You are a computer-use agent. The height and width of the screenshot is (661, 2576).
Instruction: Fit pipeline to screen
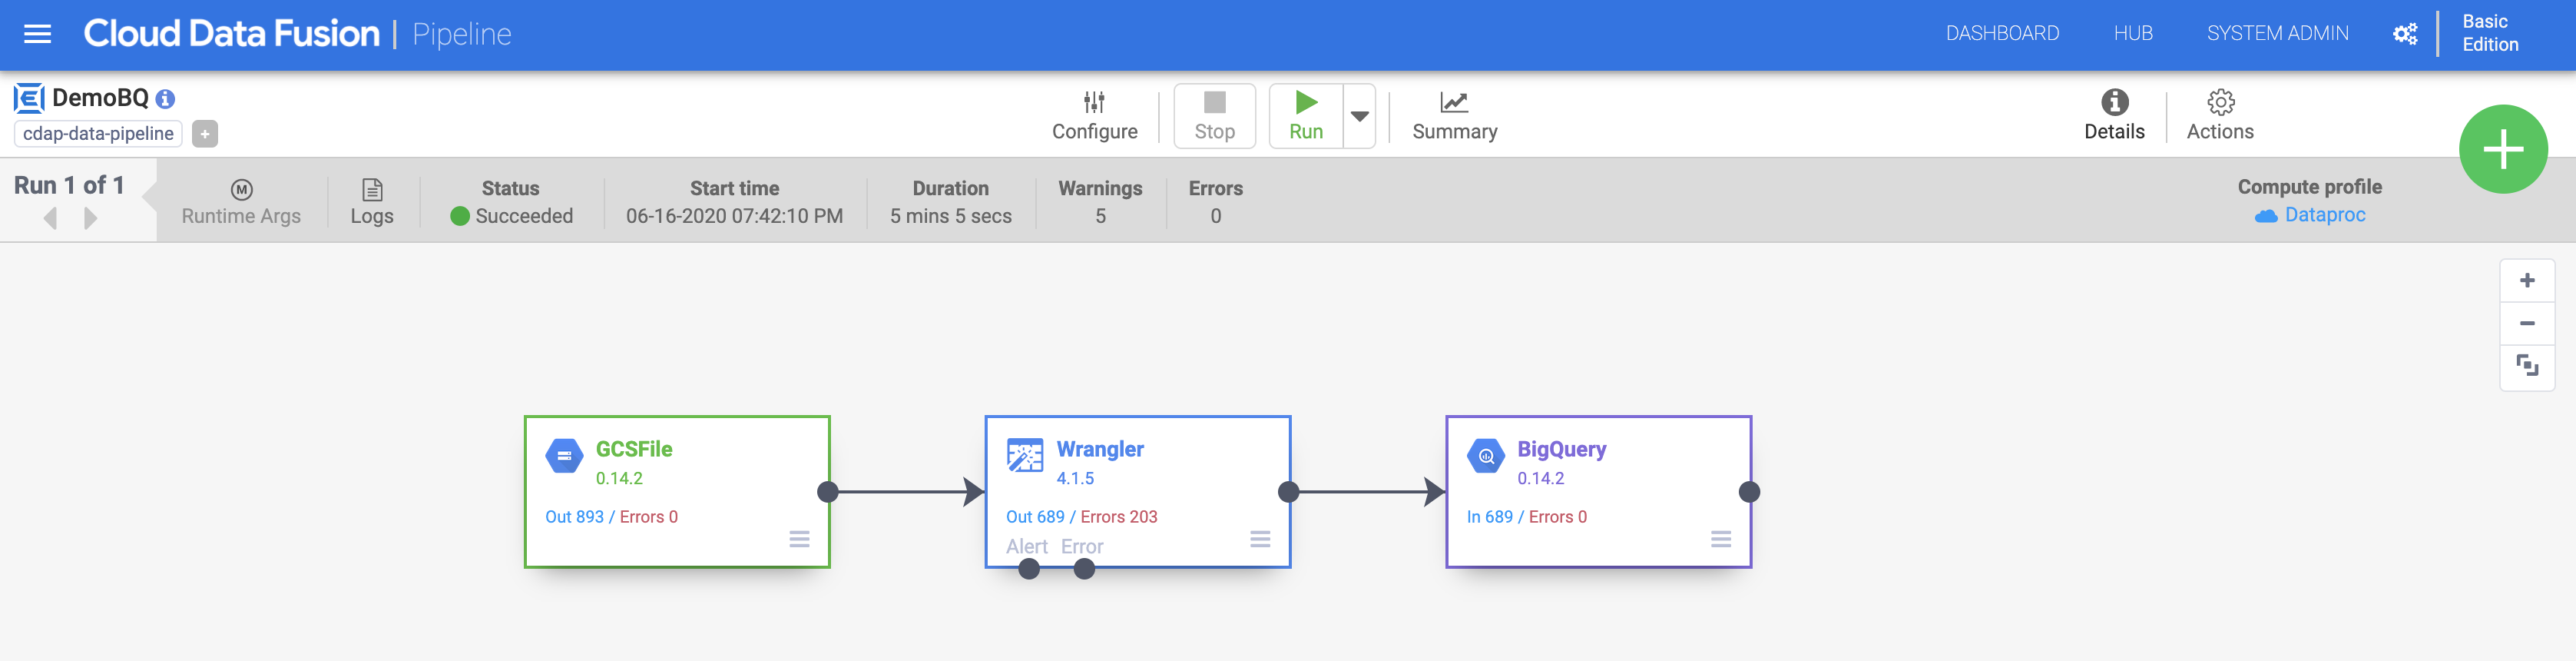coord(2526,366)
